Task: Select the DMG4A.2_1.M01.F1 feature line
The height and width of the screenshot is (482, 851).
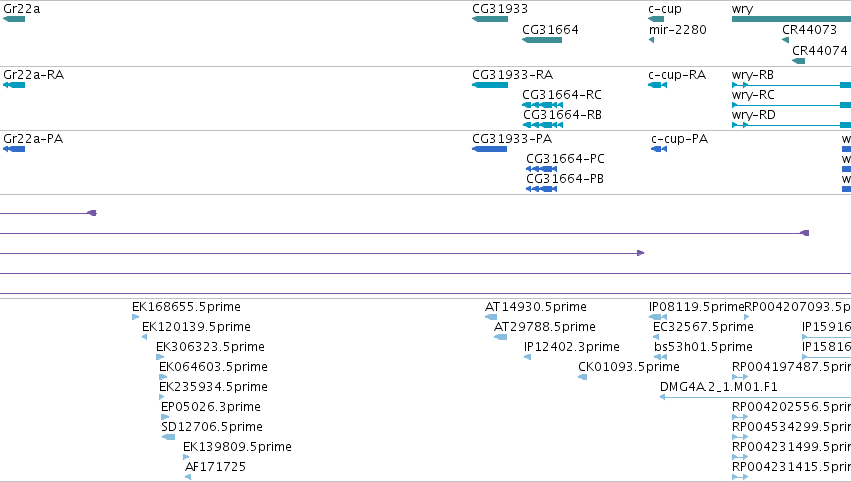Action: coord(755,397)
